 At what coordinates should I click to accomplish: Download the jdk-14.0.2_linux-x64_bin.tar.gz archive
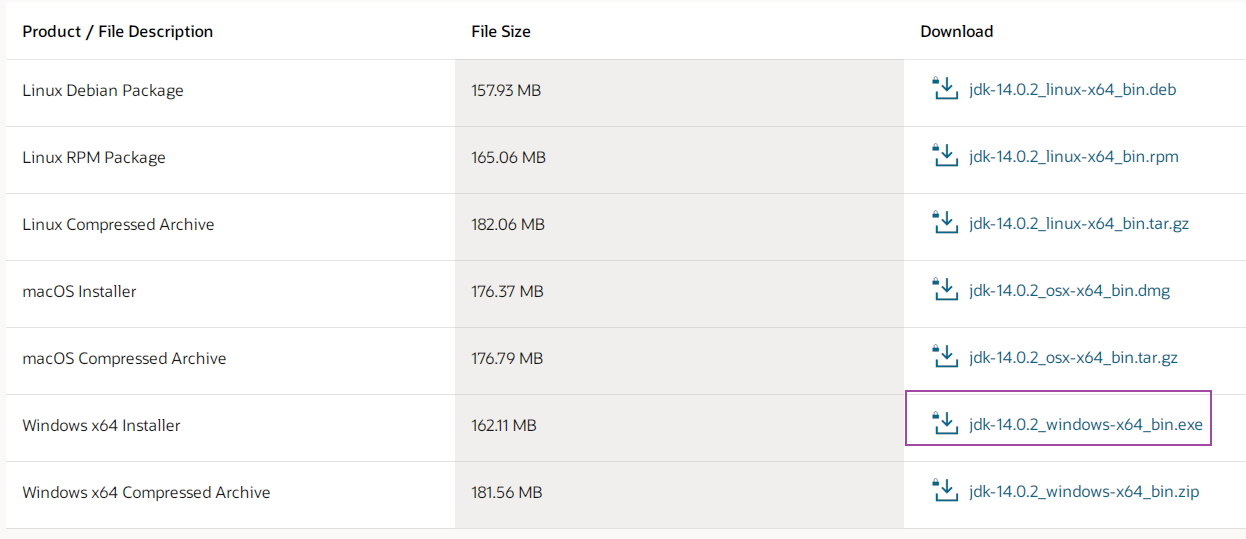click(1078, 224)
